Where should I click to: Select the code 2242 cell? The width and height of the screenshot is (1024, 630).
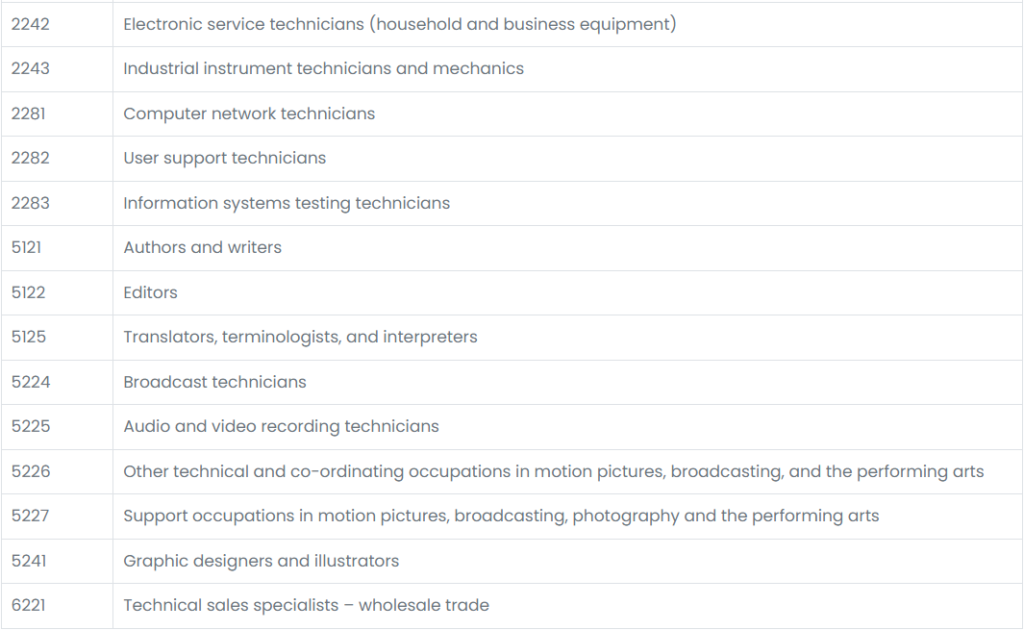click(57, 24)
